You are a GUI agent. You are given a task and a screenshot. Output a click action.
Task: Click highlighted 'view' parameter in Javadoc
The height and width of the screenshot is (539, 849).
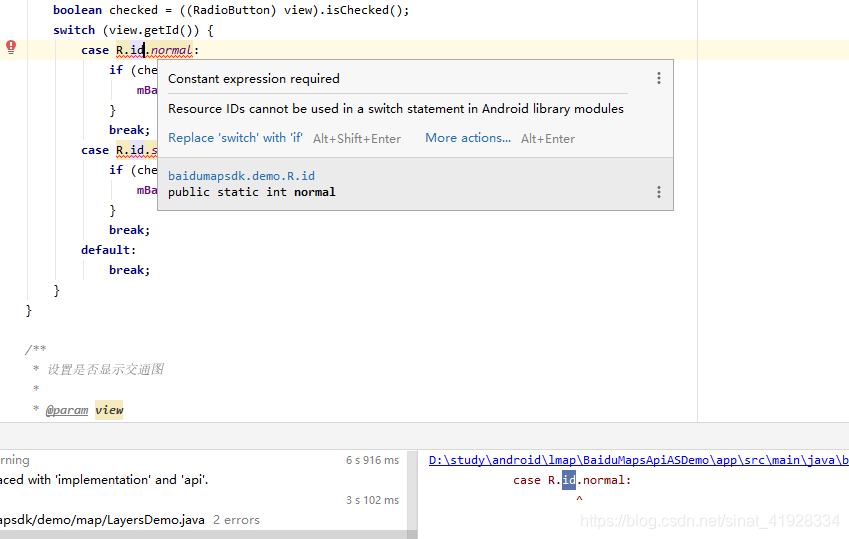(109, 410)
